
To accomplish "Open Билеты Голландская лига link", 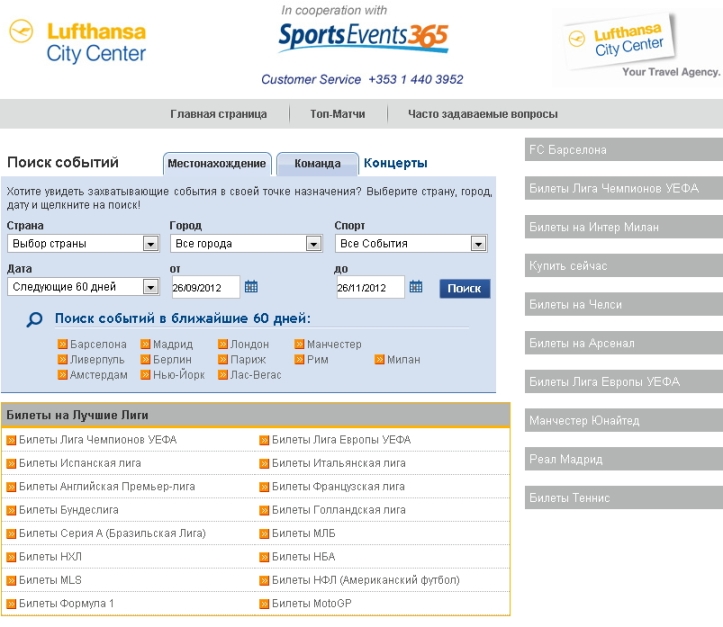I will tap(339, 510).
